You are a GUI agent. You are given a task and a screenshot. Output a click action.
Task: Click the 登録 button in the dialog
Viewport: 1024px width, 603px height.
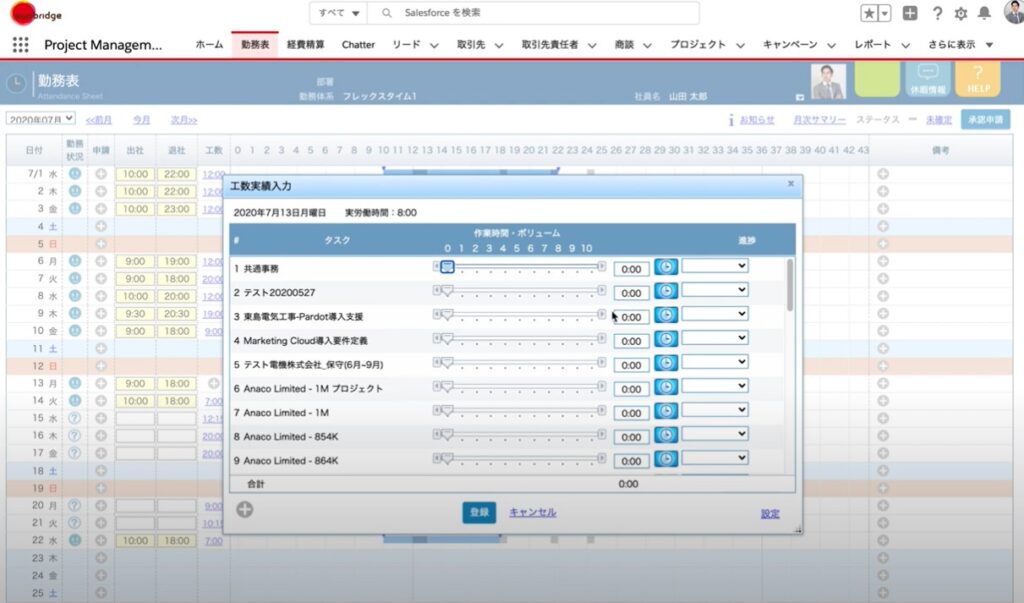click(479, 513)
